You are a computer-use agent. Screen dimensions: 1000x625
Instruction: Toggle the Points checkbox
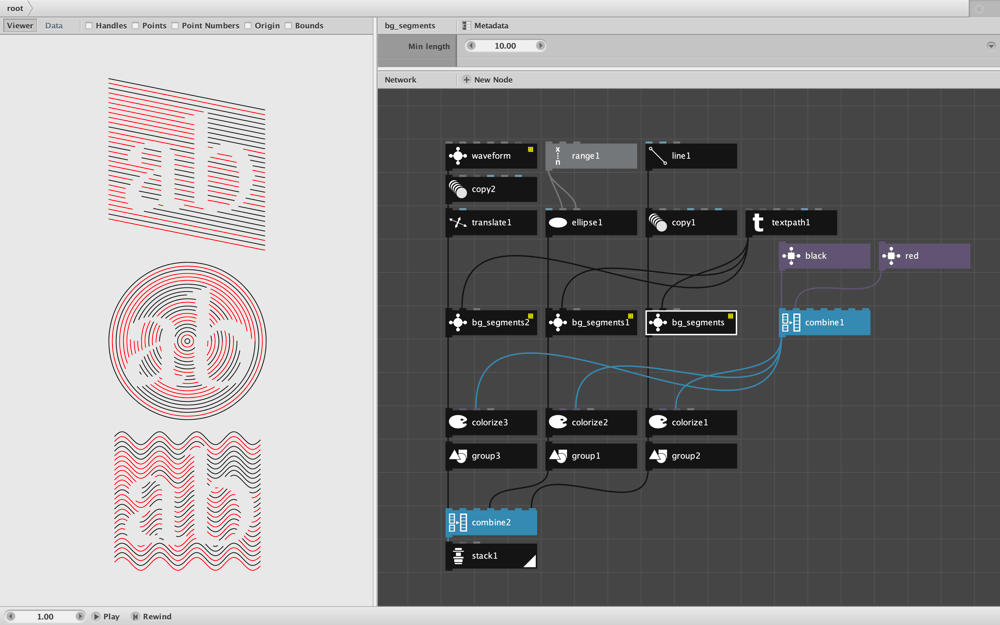[135, 26]
